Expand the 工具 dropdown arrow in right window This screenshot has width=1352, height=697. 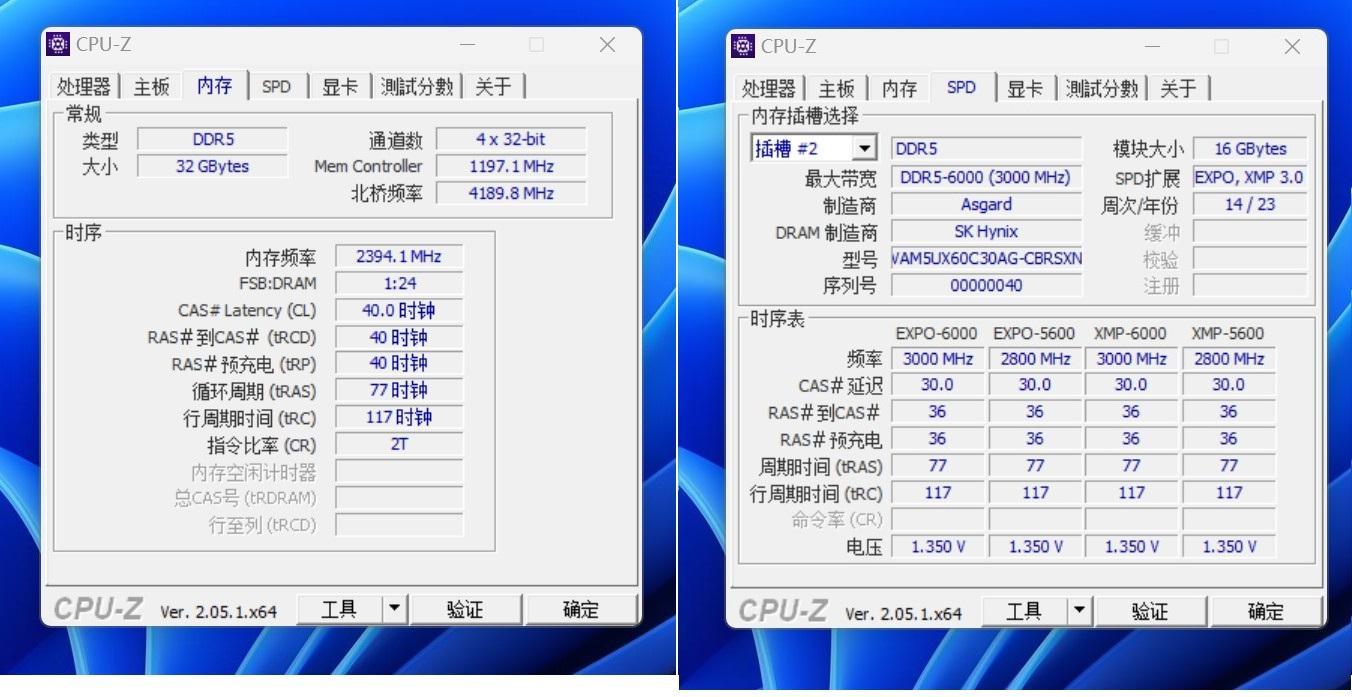(x=1080, y=611)
